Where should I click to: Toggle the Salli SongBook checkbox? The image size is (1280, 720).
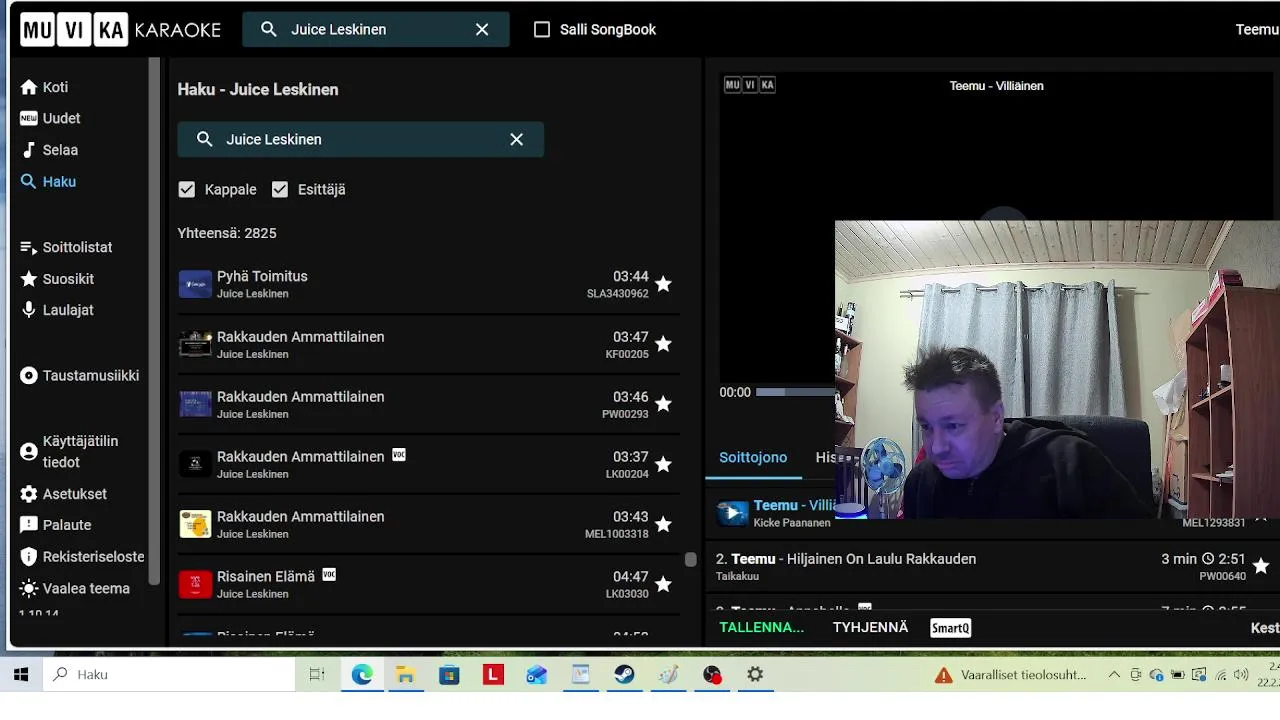(542, 30)
